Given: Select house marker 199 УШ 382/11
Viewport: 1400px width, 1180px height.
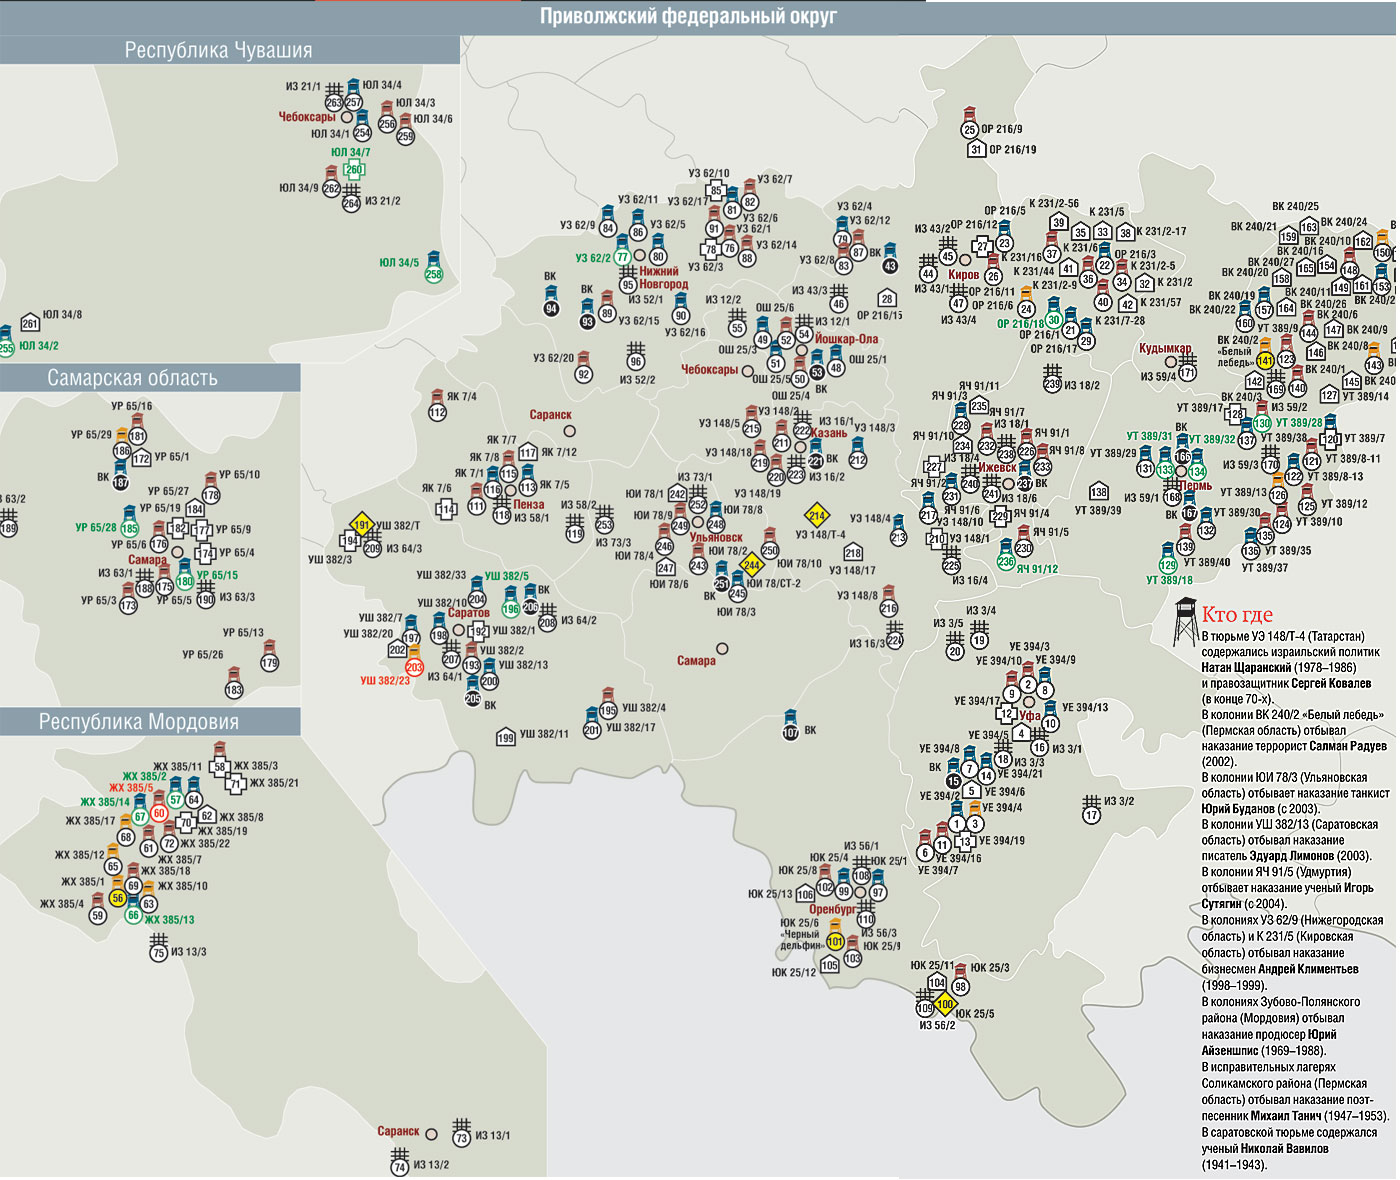Looking at the screenshot, I should click(x=506, y=738).
